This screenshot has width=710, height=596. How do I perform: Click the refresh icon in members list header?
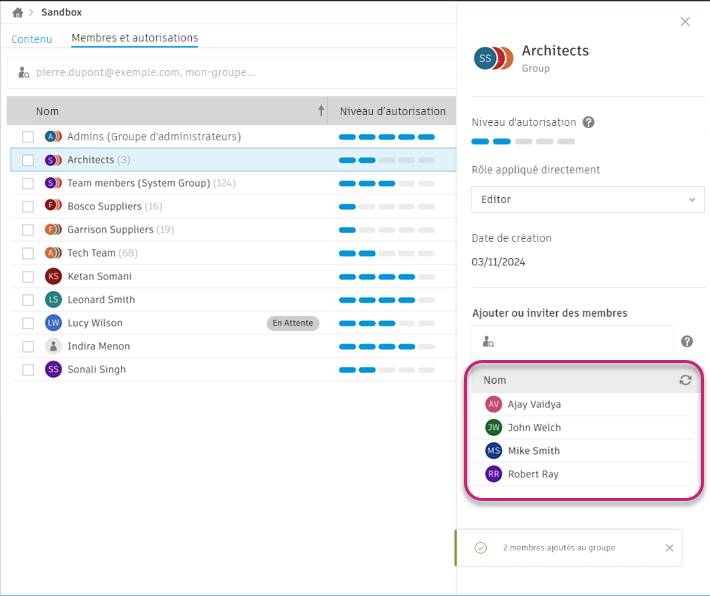tap(685, 380)
